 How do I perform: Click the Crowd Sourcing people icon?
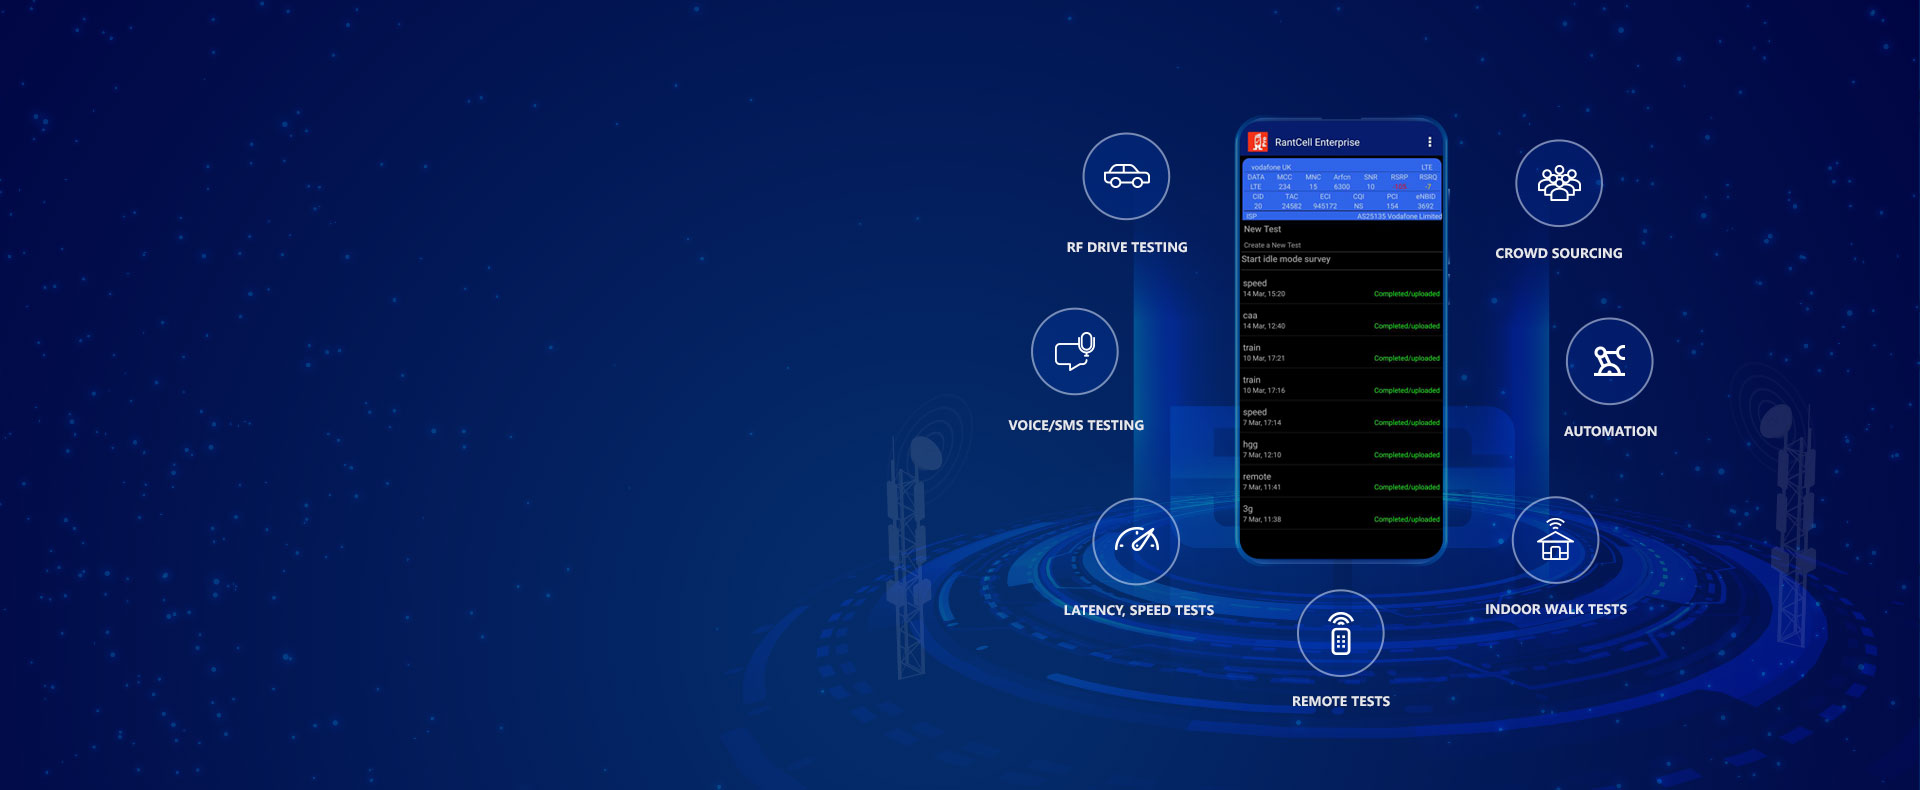point(1559,184)
